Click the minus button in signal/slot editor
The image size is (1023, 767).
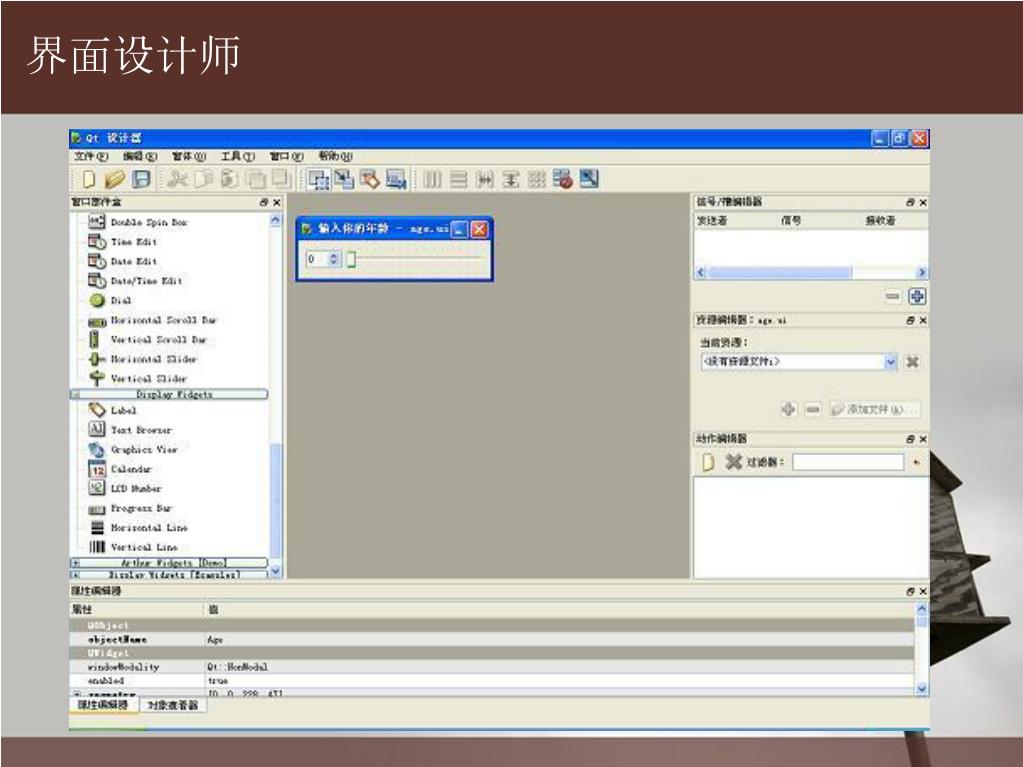(892, 297)
